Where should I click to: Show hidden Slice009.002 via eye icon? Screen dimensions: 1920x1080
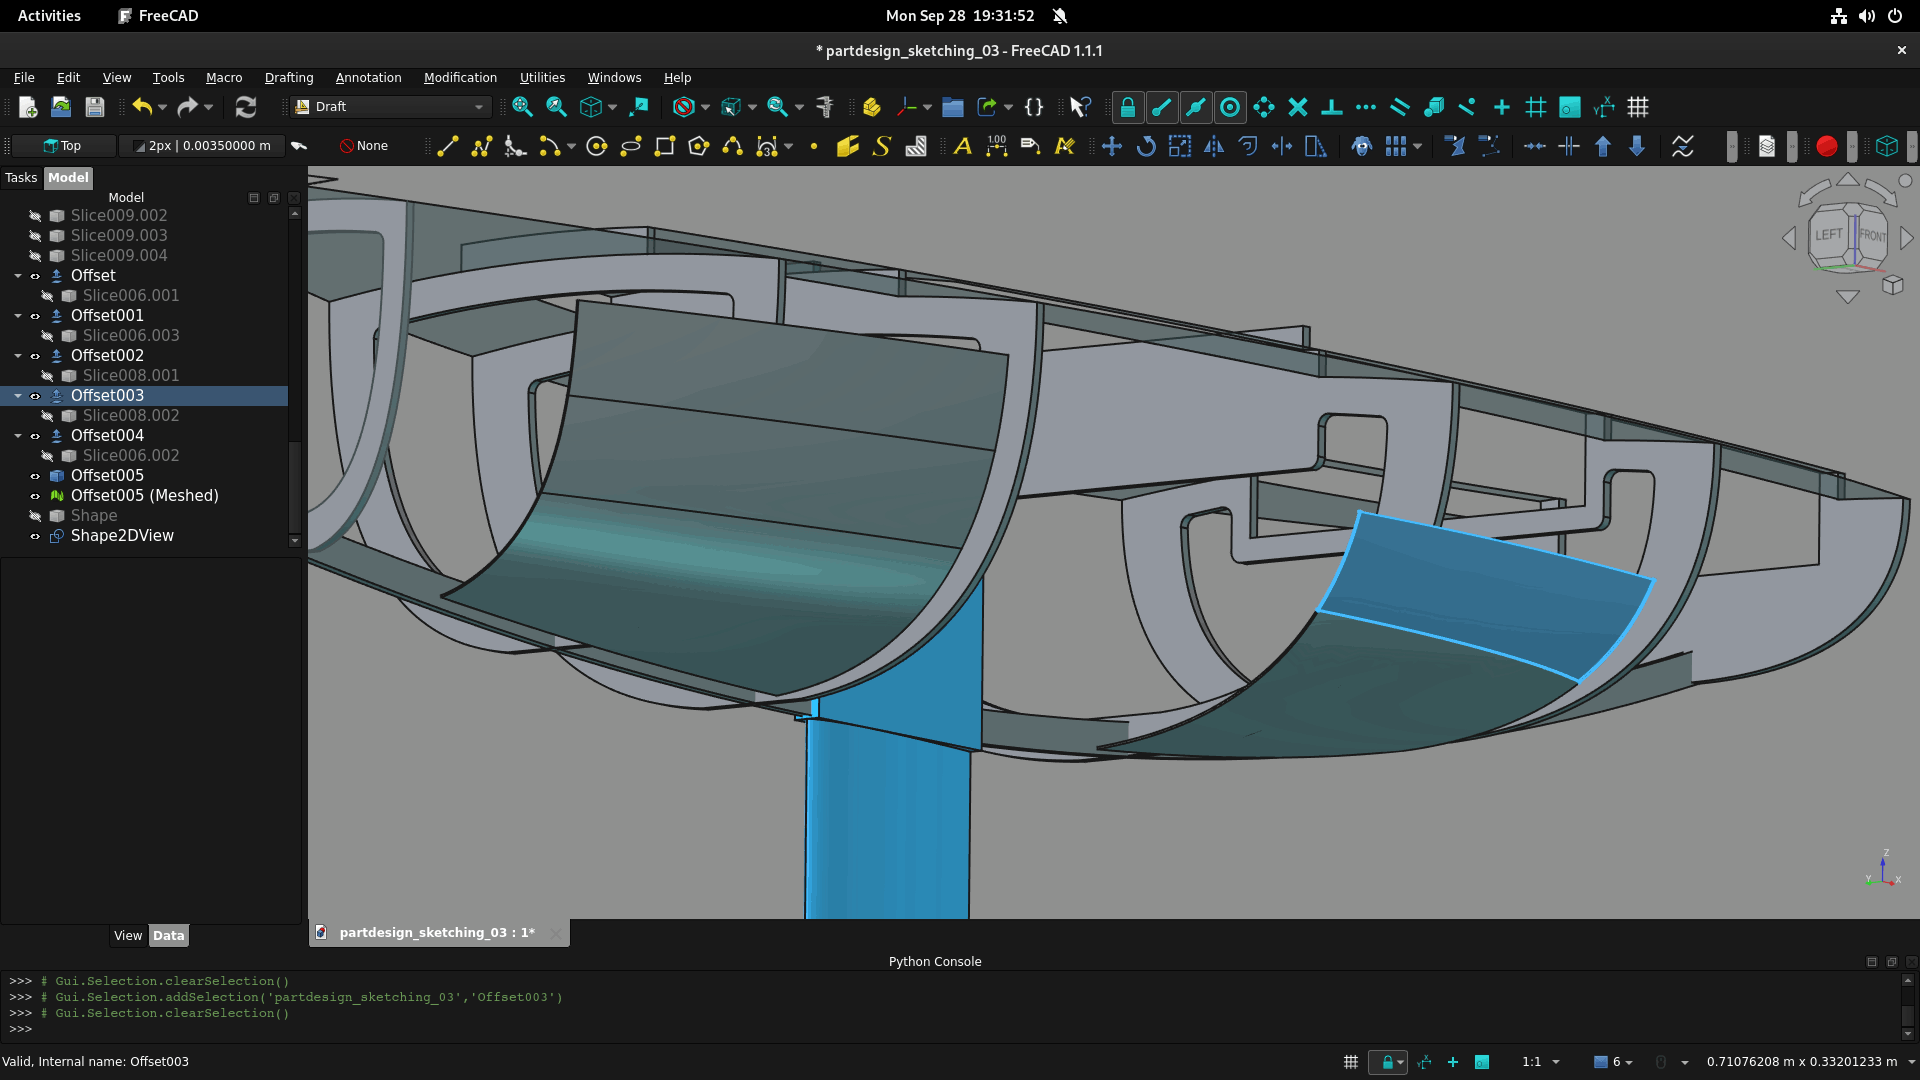point(35,216)
